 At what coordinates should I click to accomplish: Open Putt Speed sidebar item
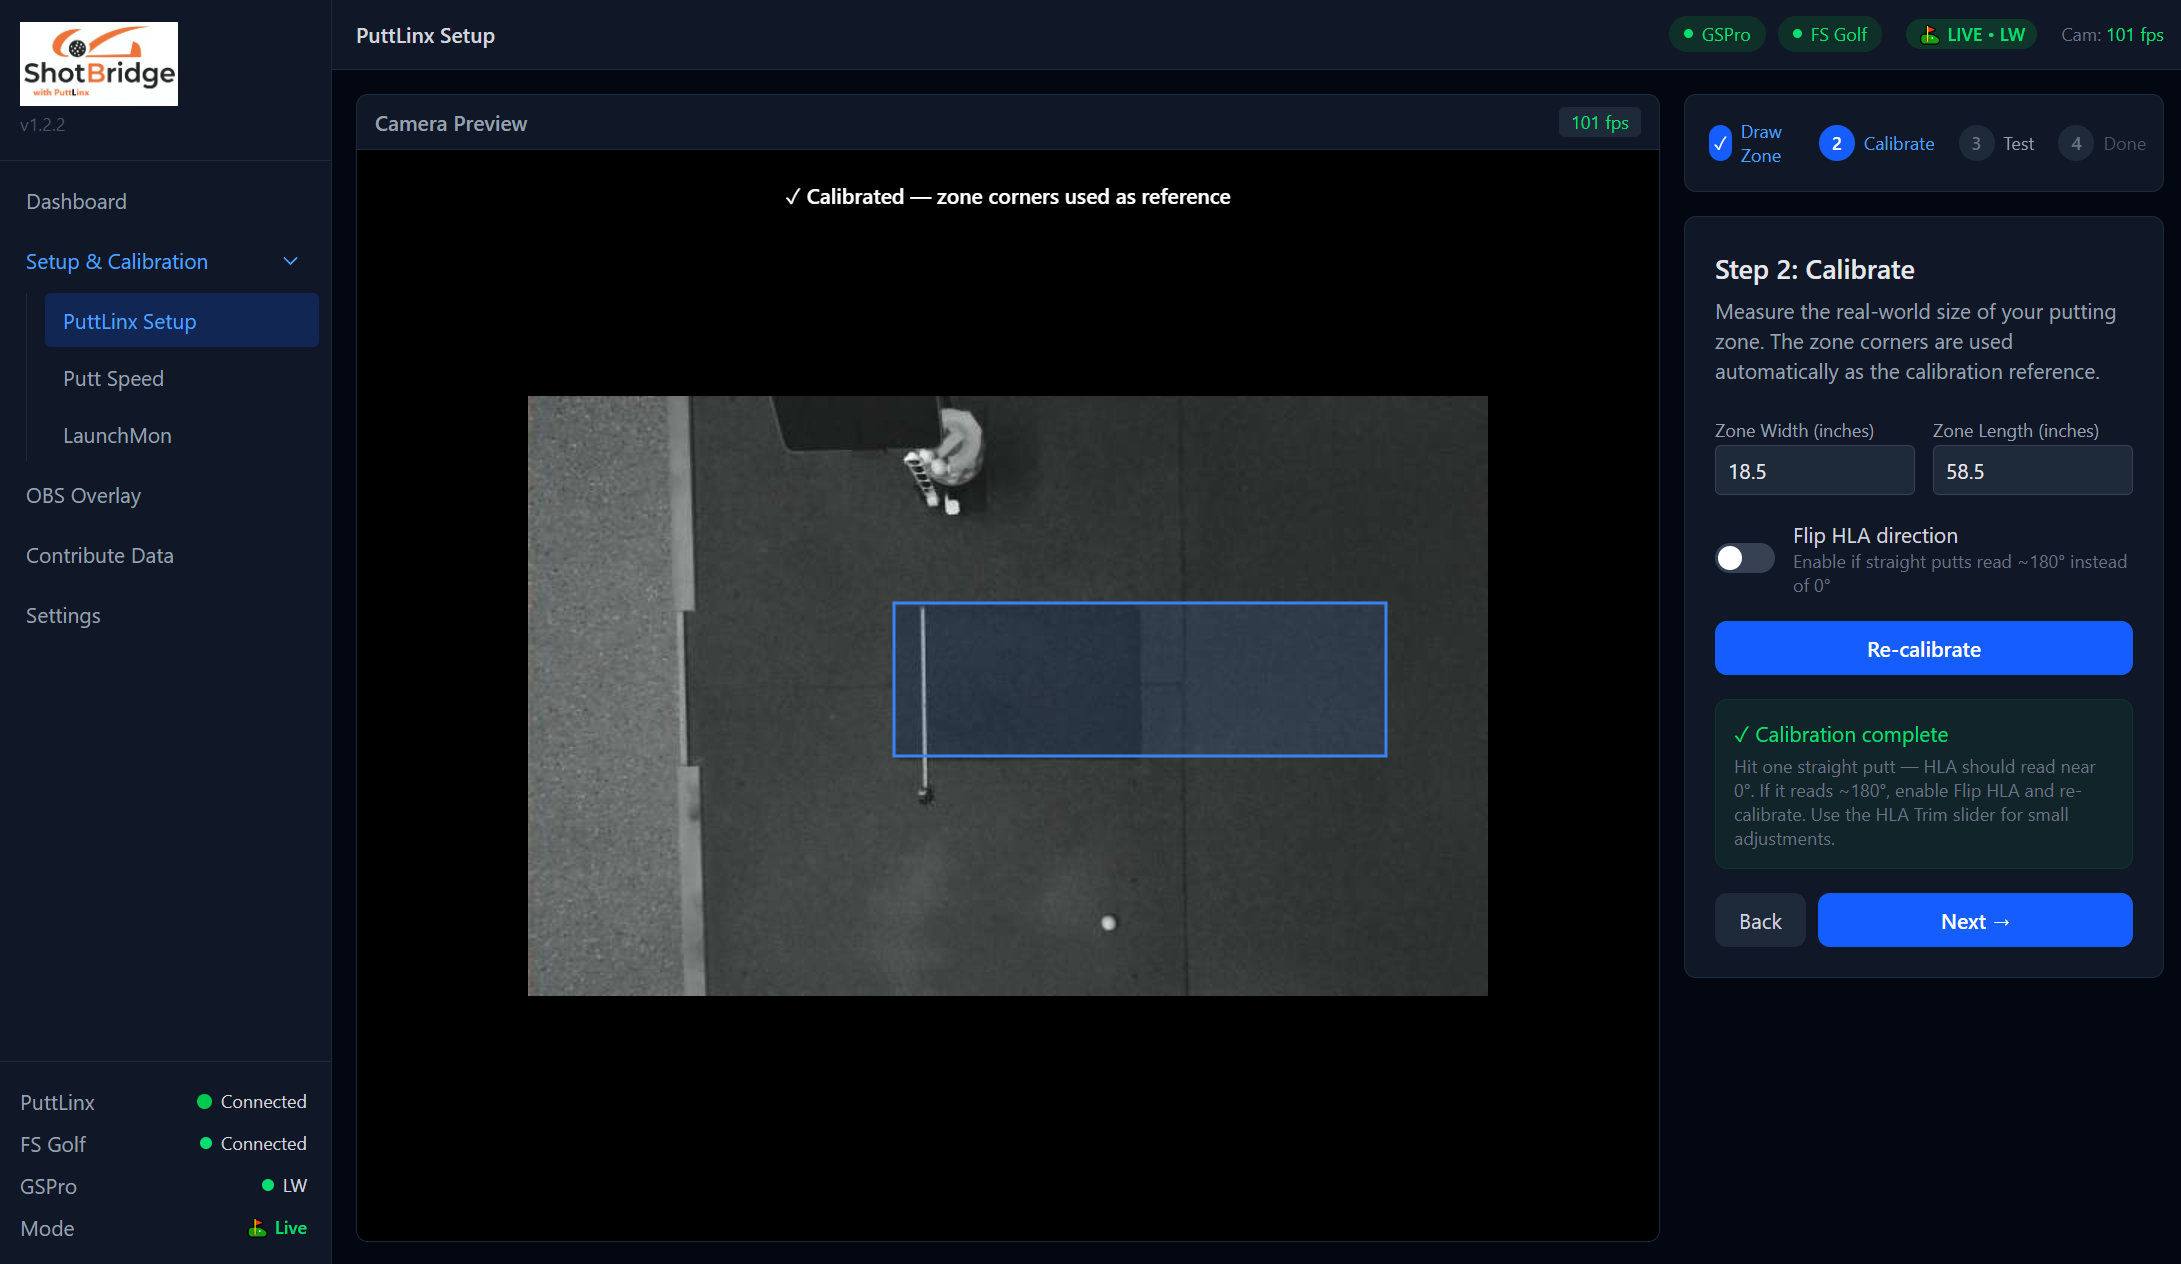pyautogui.click(x=113, y=379)
